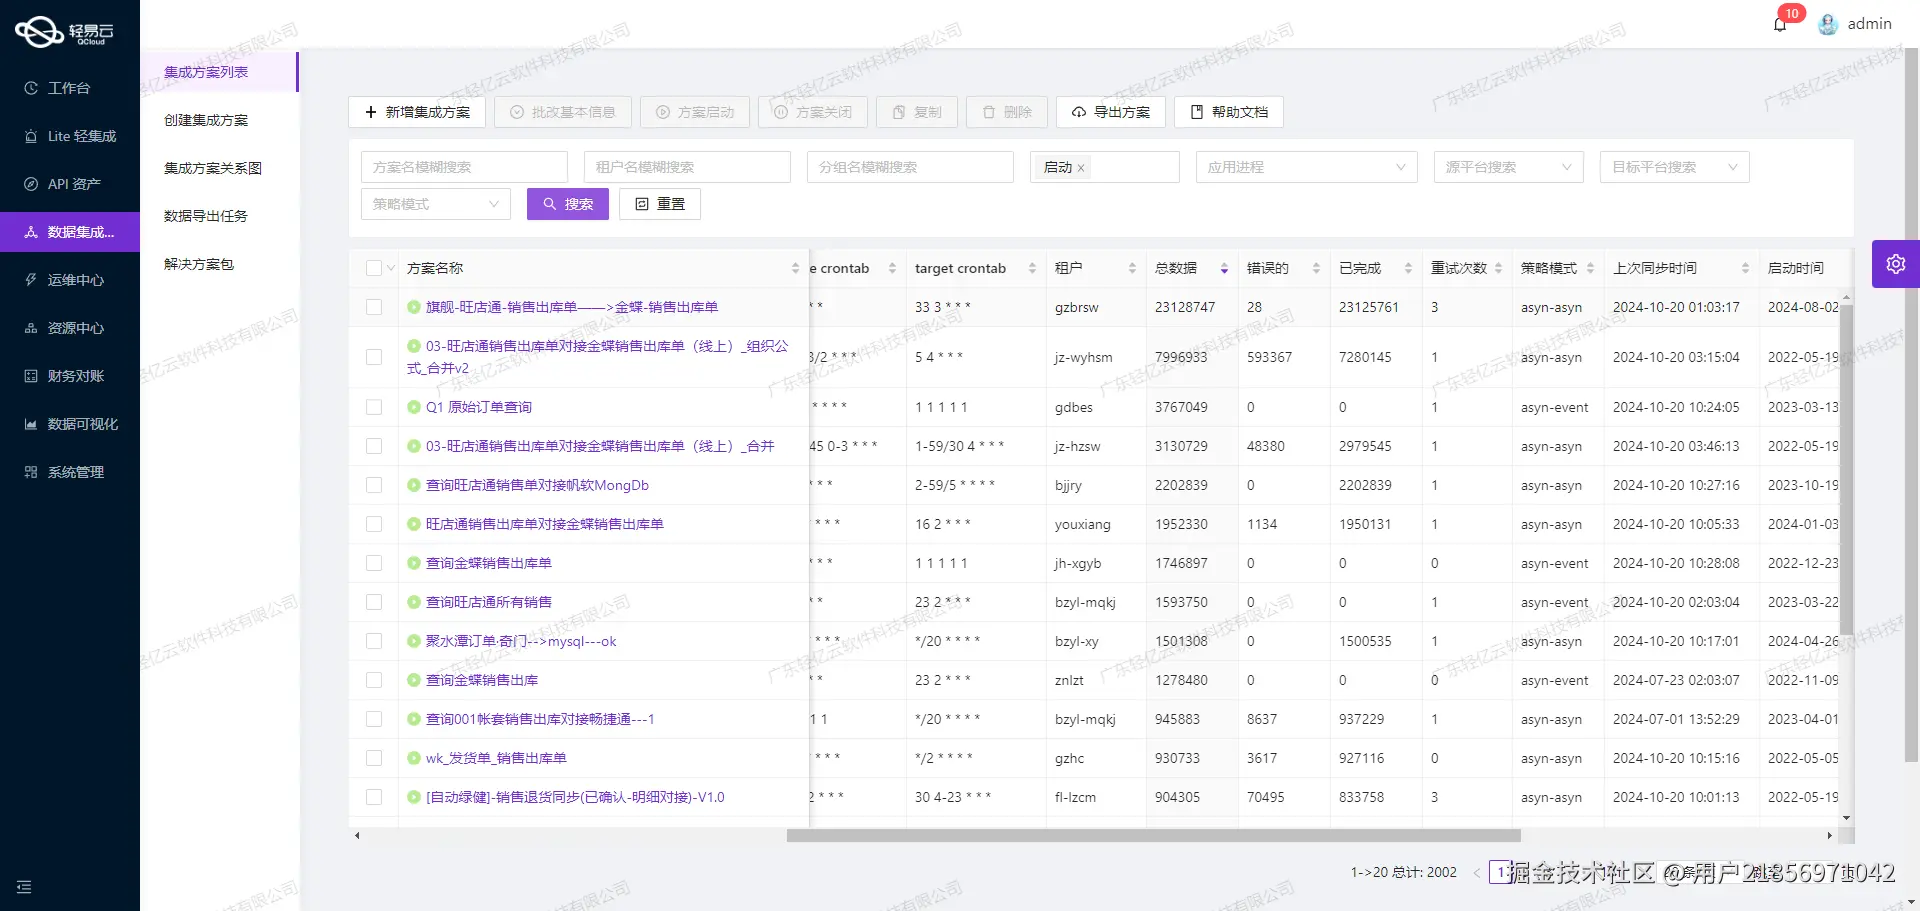The width and height of the screenshot is (1920, 911).
Task: Expand the header selection dropdown chevron
Action: (390, 268)
